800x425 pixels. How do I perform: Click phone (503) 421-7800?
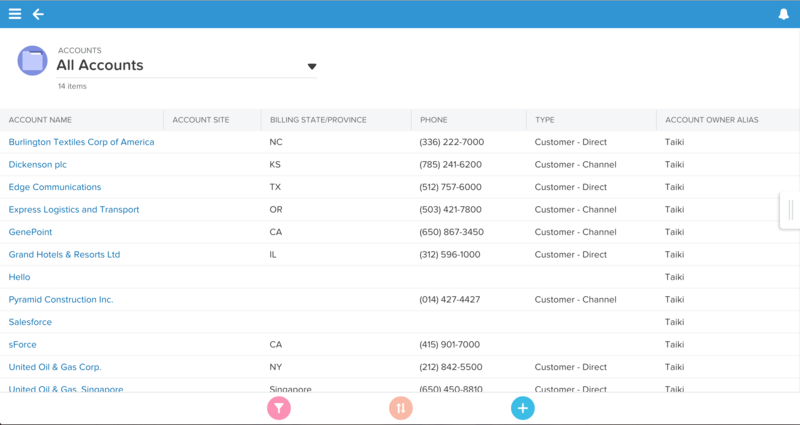click(x=451, y=209)
